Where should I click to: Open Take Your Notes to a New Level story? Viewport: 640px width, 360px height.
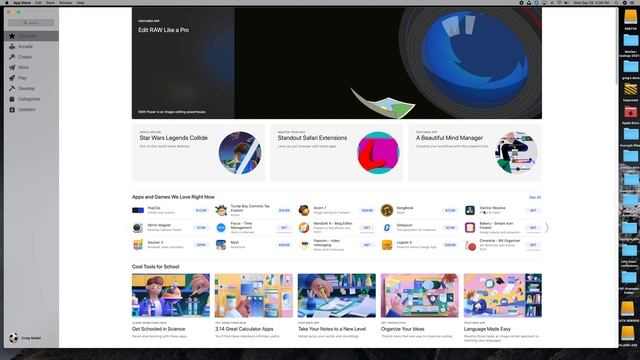[337, 306]
